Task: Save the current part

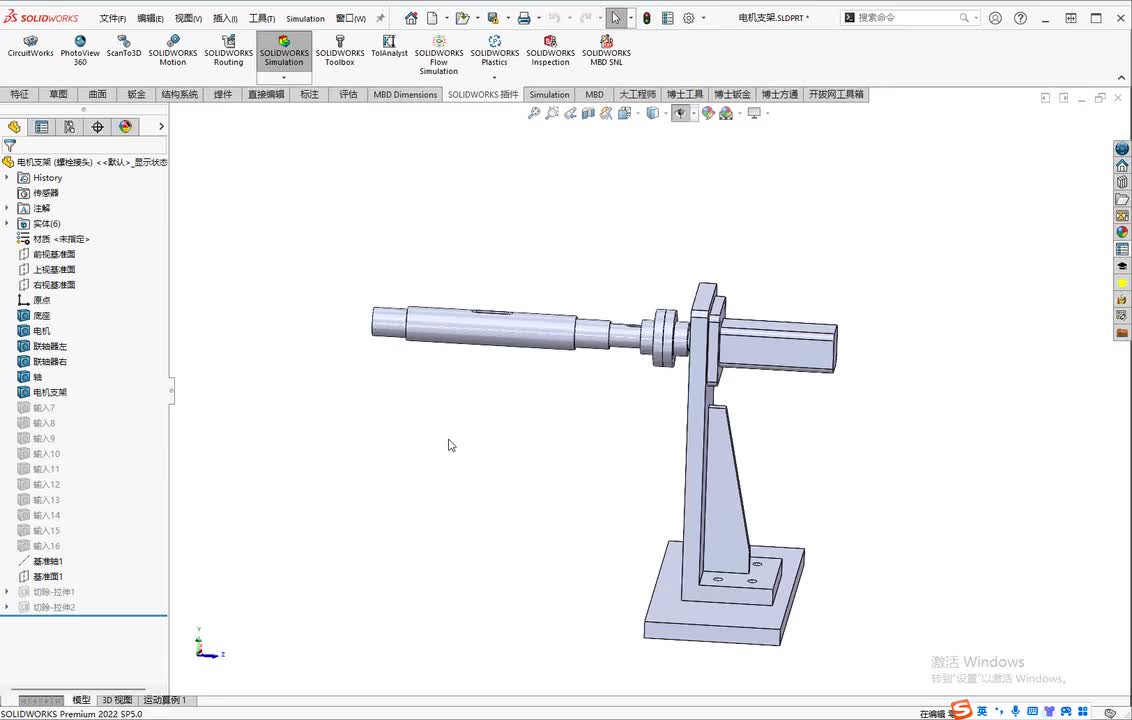Action: [493, 18]
